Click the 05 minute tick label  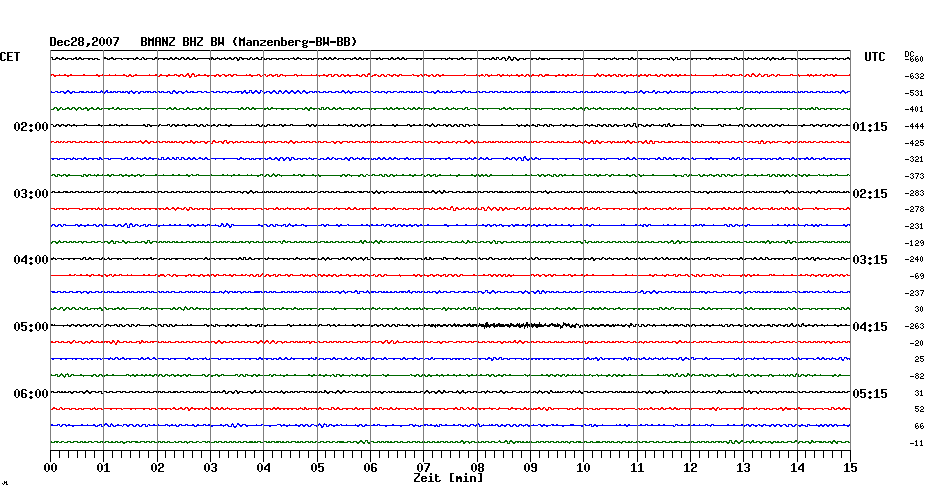coord(317,467)
